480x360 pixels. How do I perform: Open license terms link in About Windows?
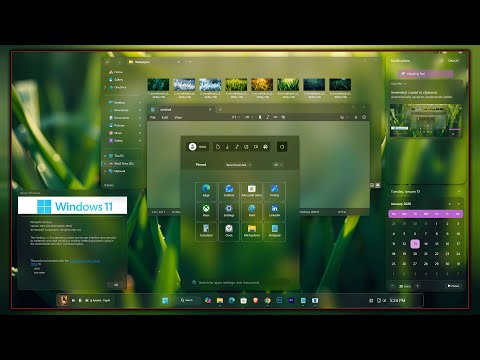click(x=85, y=261)
